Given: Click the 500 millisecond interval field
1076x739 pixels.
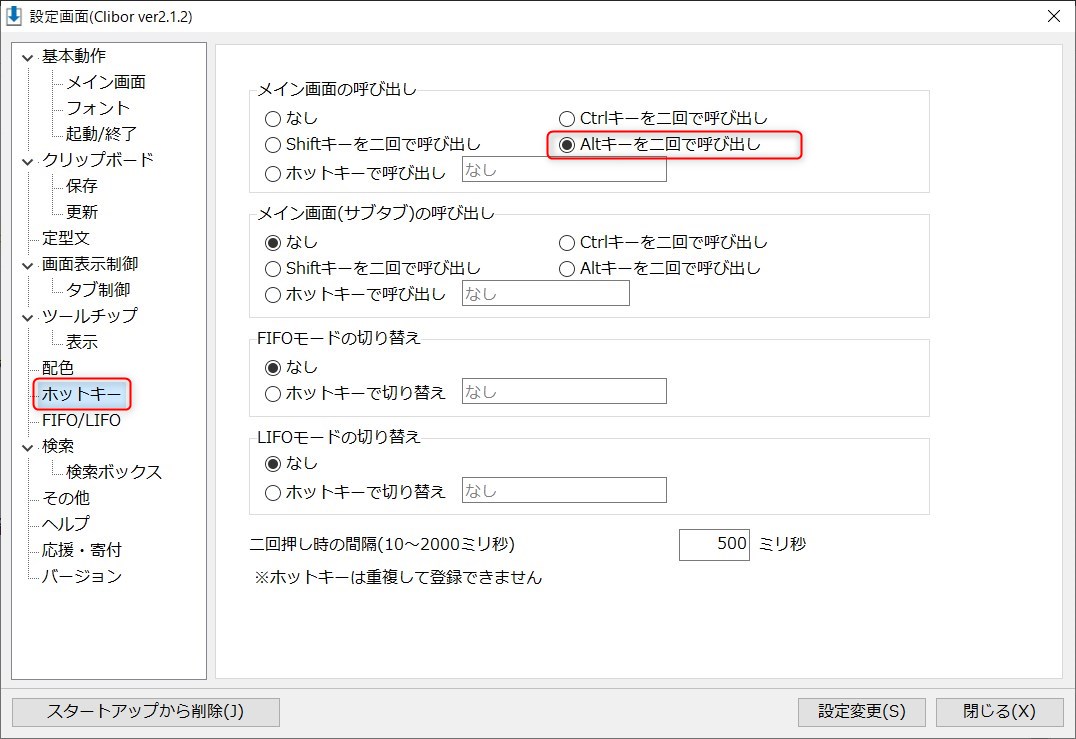Looking at the screenshot, I should click(x=714, y=544).
